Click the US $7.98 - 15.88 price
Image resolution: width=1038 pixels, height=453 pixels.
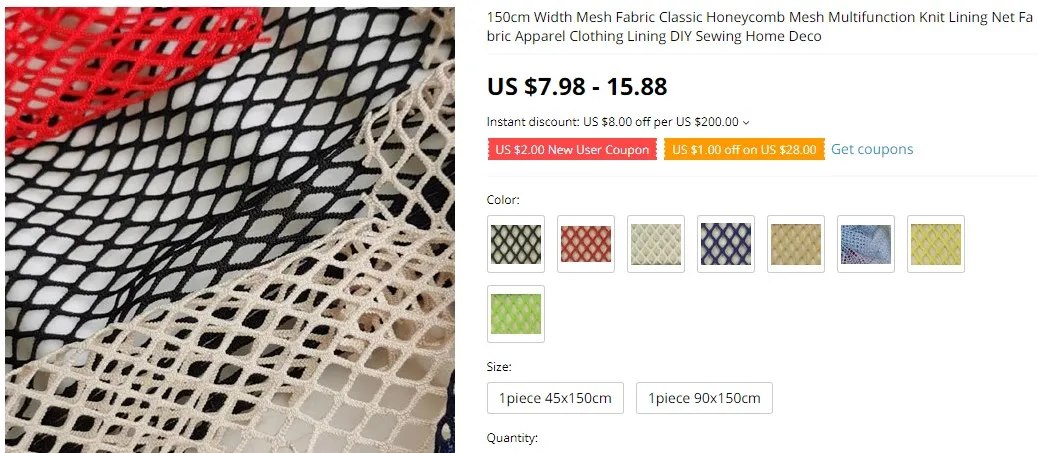[577, 87]
